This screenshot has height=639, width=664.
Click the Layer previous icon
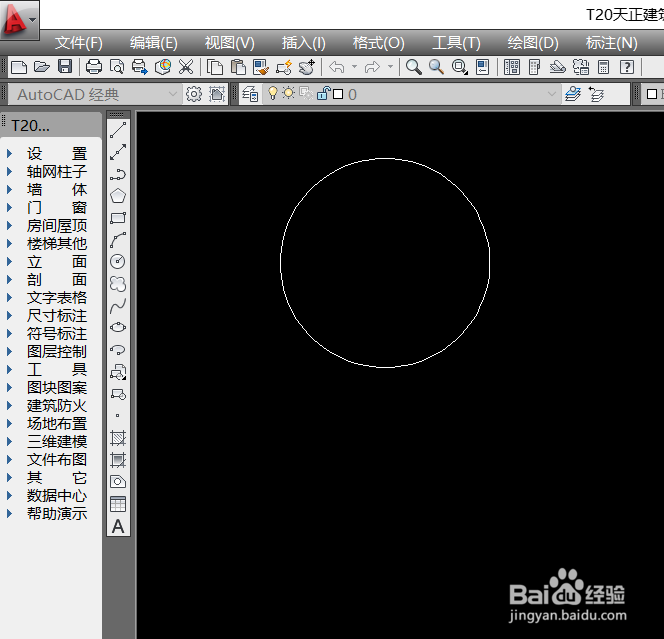pos(597,94)
